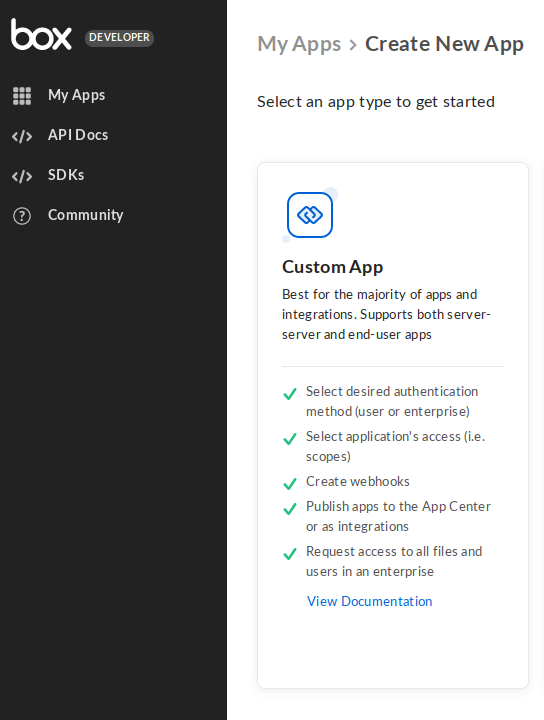
Task: Click the DEVELOPER badge
Action: (x=119, y=37)
